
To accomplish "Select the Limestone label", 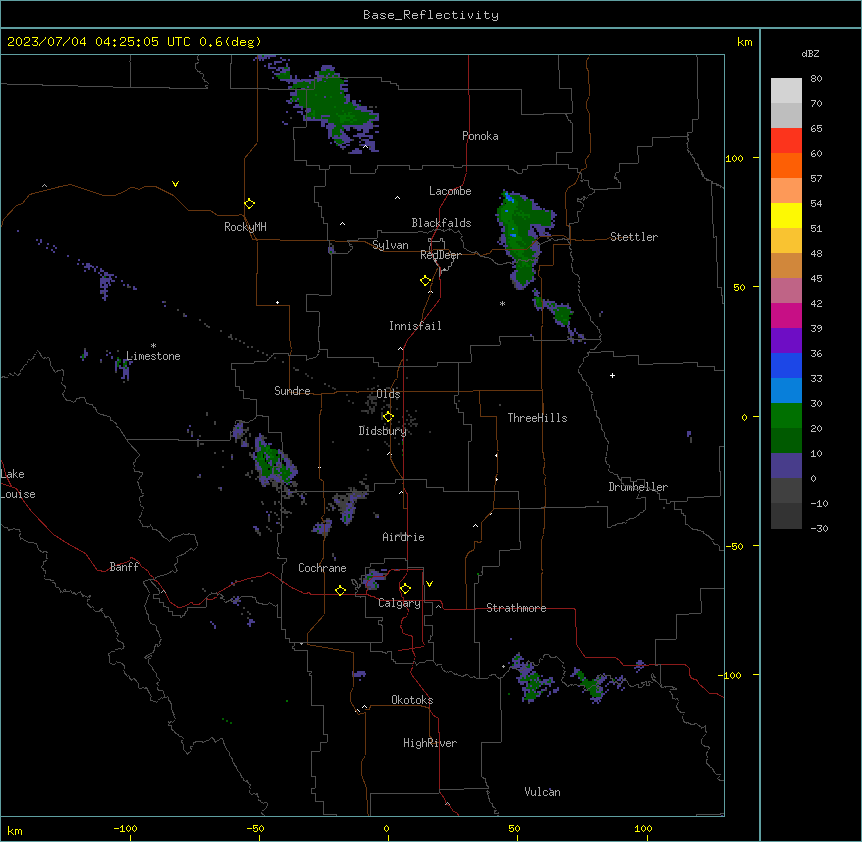I will click(x=153, y=356).
